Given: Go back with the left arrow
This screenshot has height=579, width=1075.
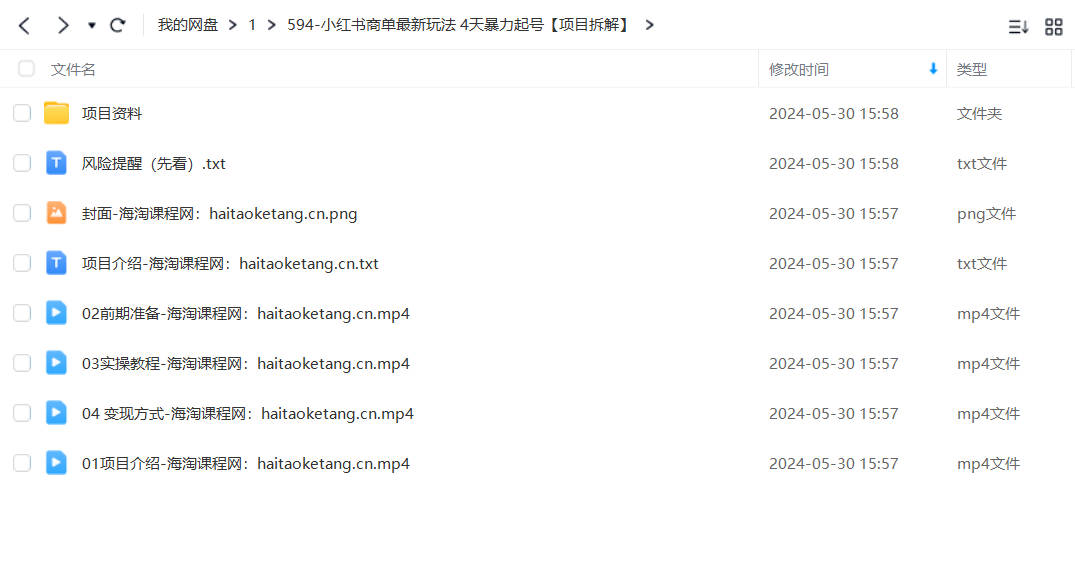Looking at the screenshot, I should 25,26.
